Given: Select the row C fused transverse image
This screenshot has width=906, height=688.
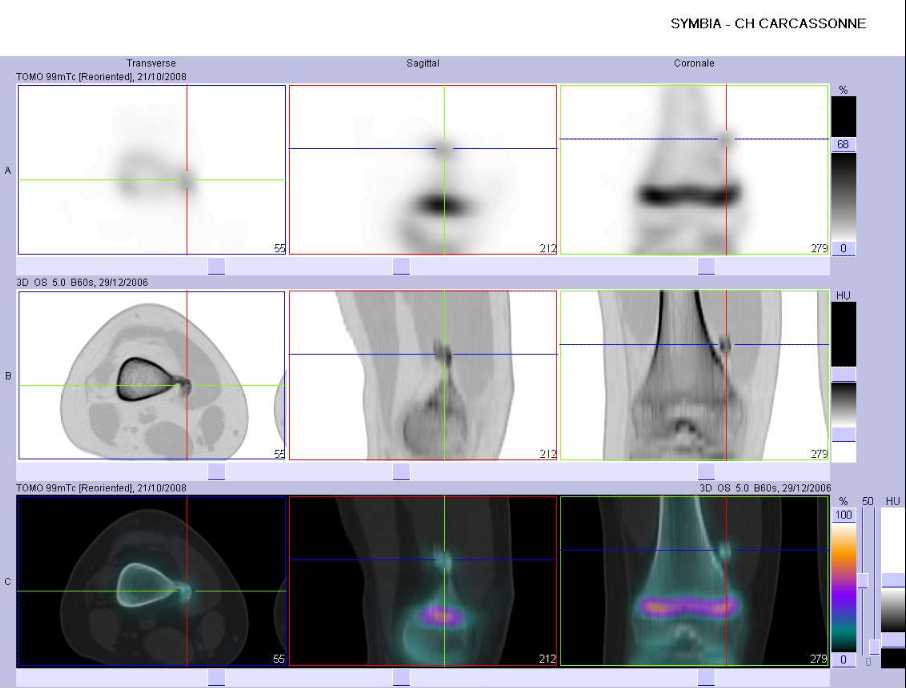Looking at the screenshot, I should pos(151,581).
